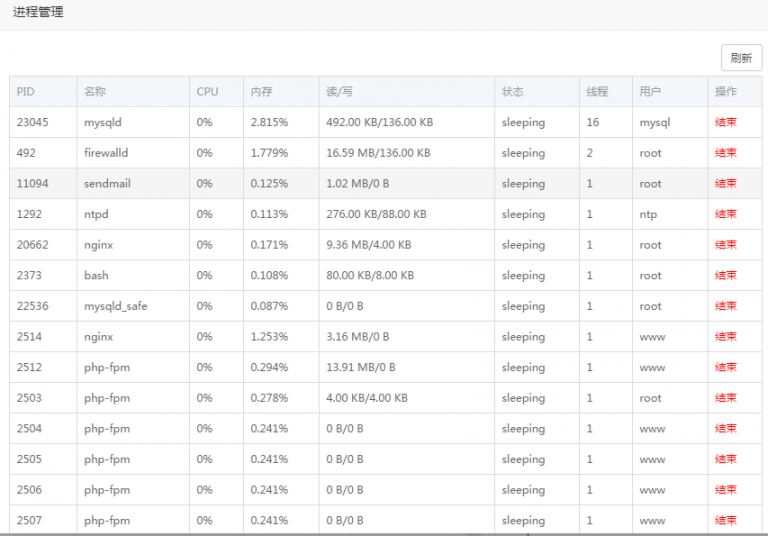End the php-fpm process 2503

pos(725,398)
